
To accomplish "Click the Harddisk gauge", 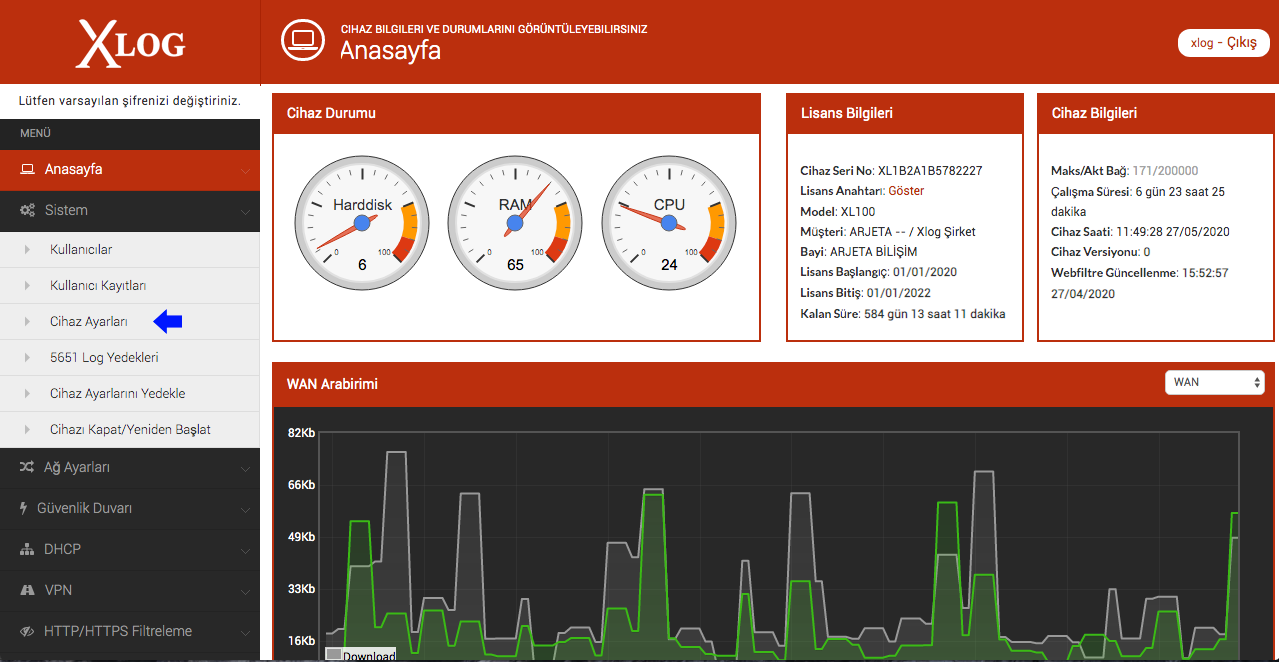I will (362, 222).
